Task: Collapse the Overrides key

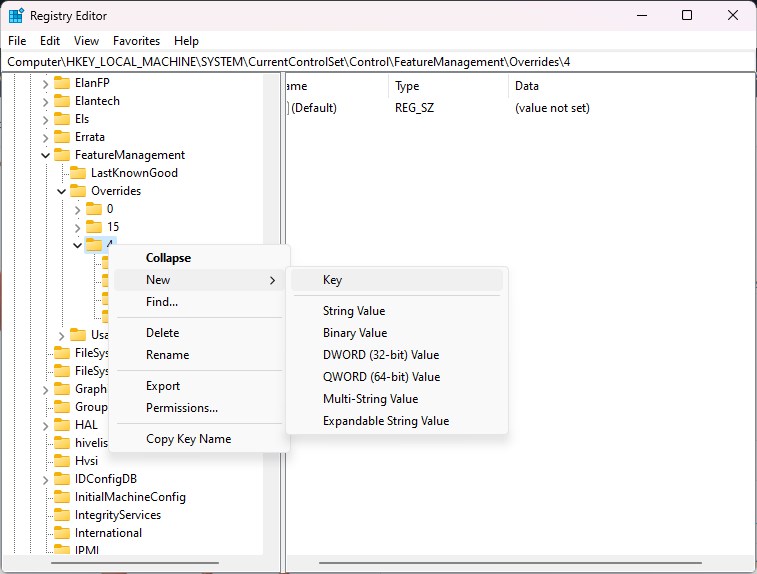Action: 61,192
